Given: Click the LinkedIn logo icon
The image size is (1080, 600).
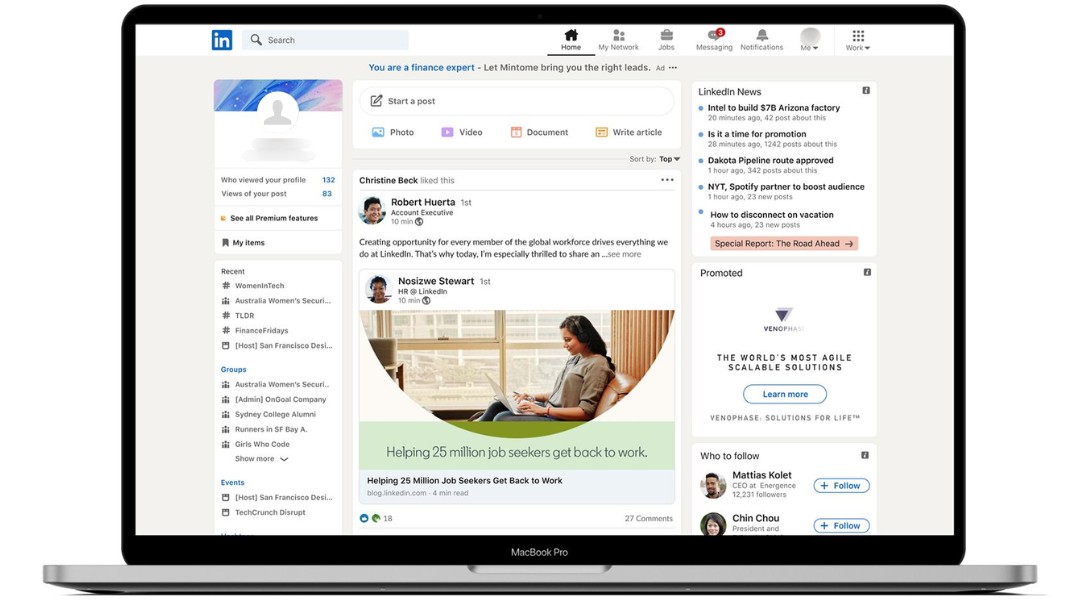Looking at the screenshot, I should 222,40.
